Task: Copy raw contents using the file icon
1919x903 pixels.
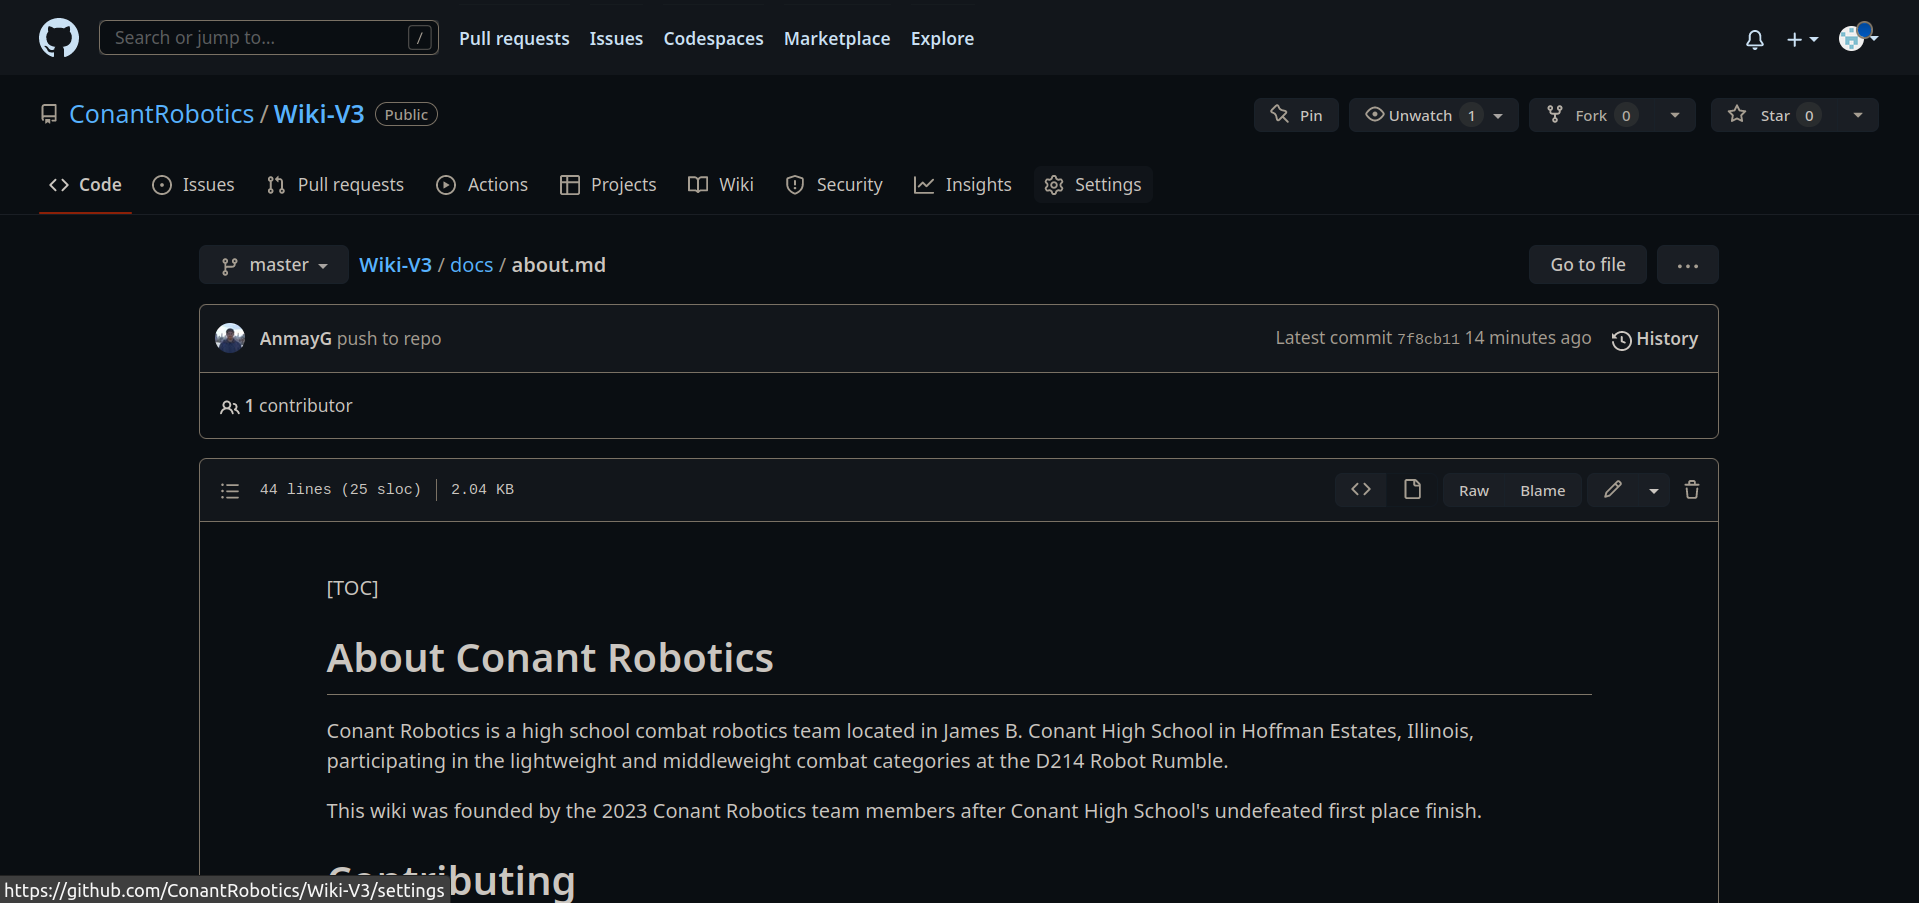Action: point(1412,490)
